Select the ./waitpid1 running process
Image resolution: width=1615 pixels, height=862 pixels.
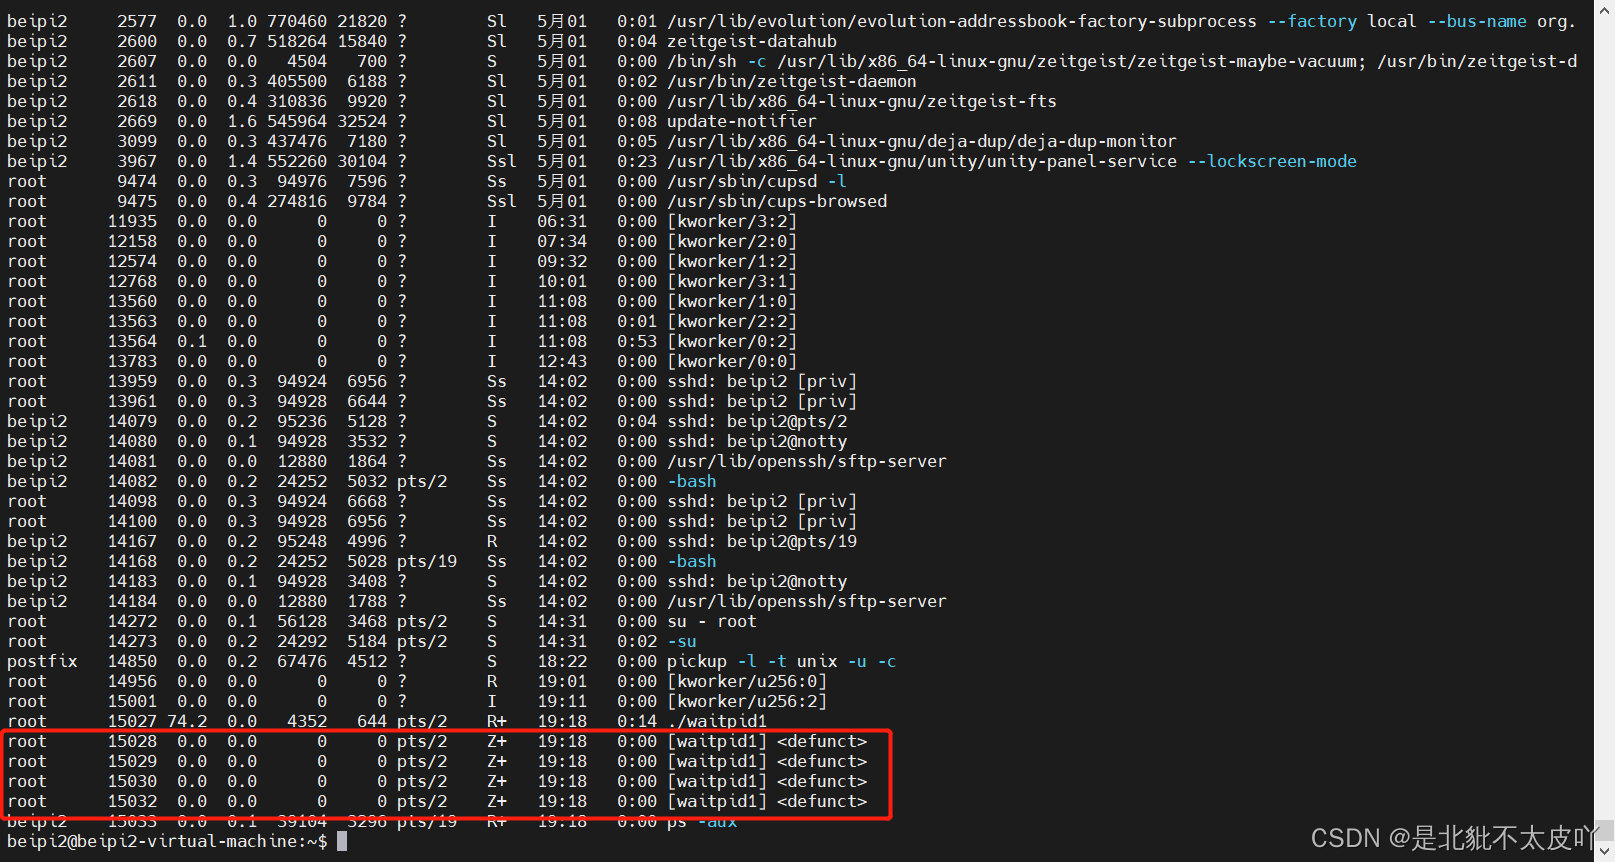click(x=717, y=721)
